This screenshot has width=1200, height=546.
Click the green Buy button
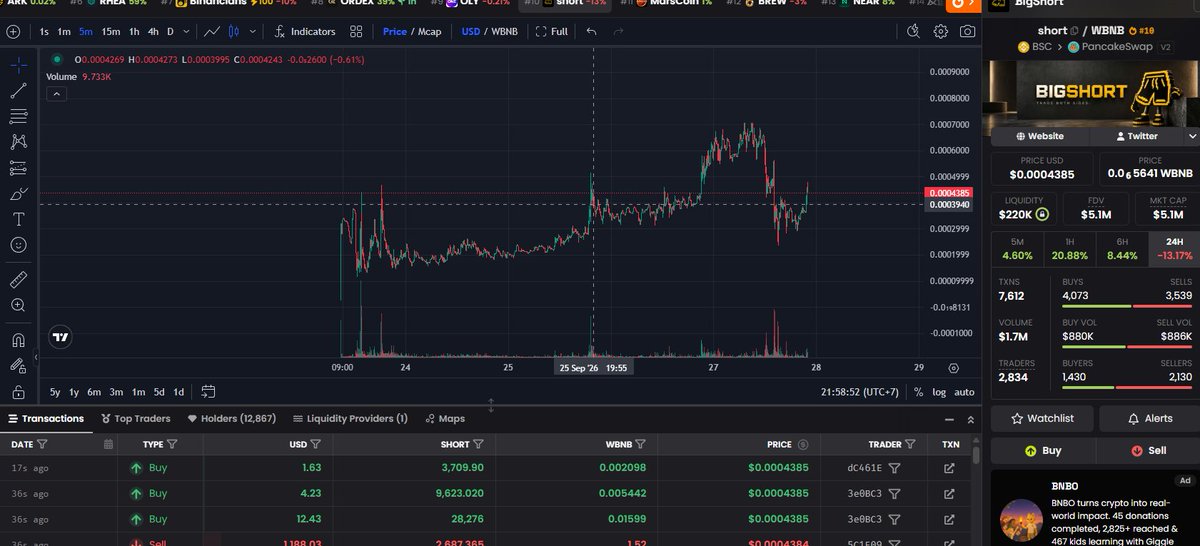pos(1042,450)
